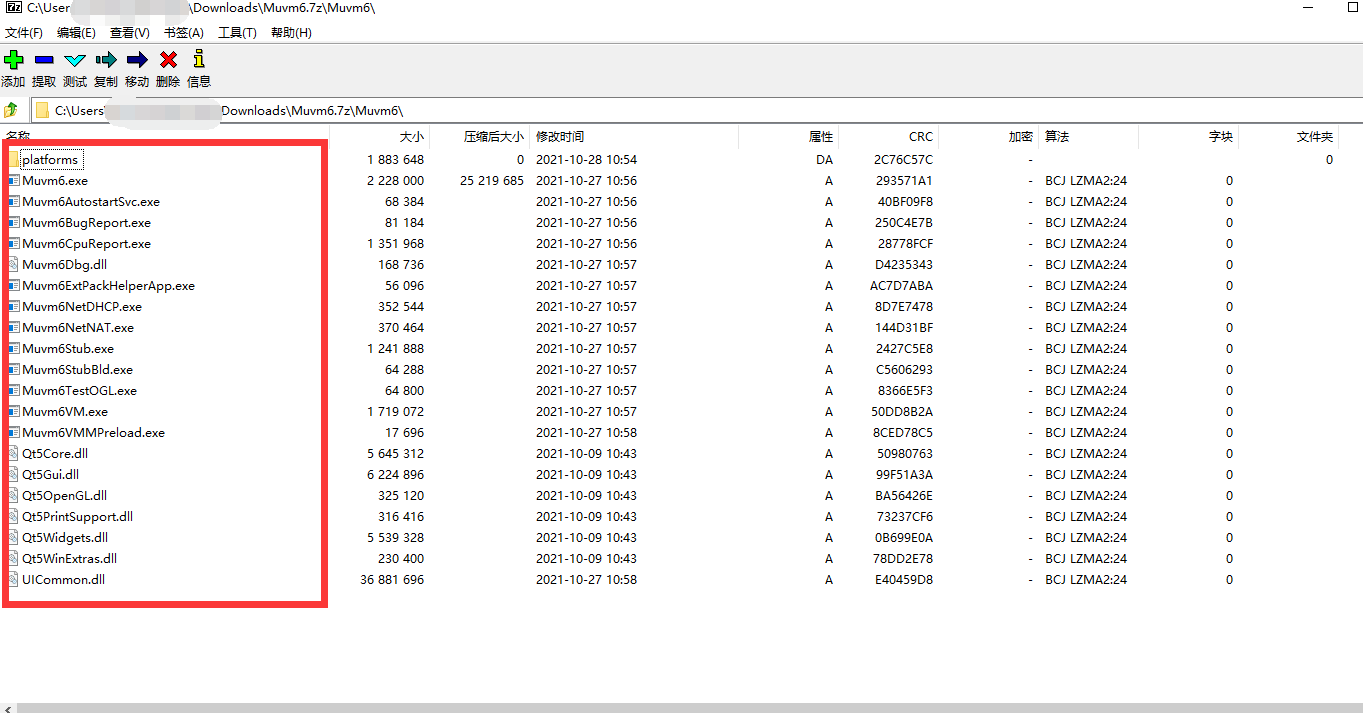Click the DA attribute of platforms row
Screen dimensions: 1363x713
pyautogui.click(x=824, y=160)
